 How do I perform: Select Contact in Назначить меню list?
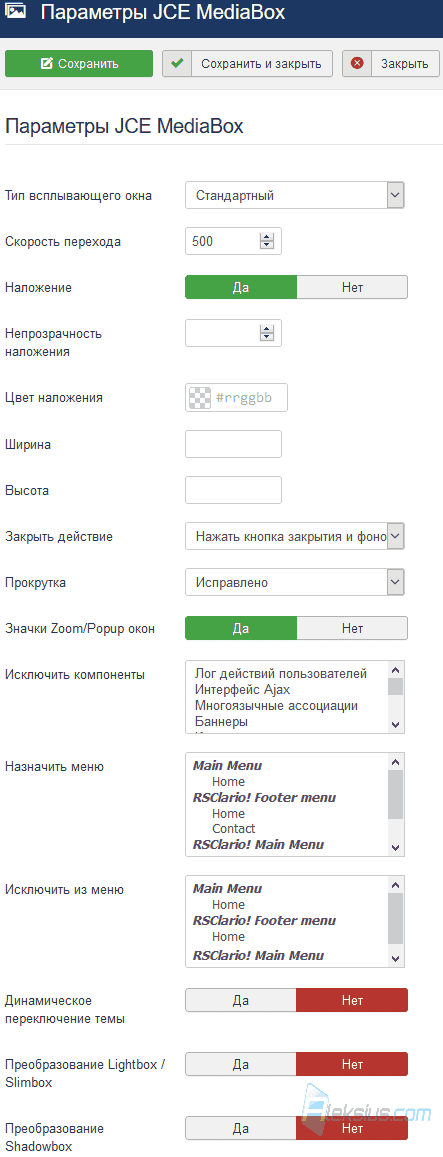[233, 829]
